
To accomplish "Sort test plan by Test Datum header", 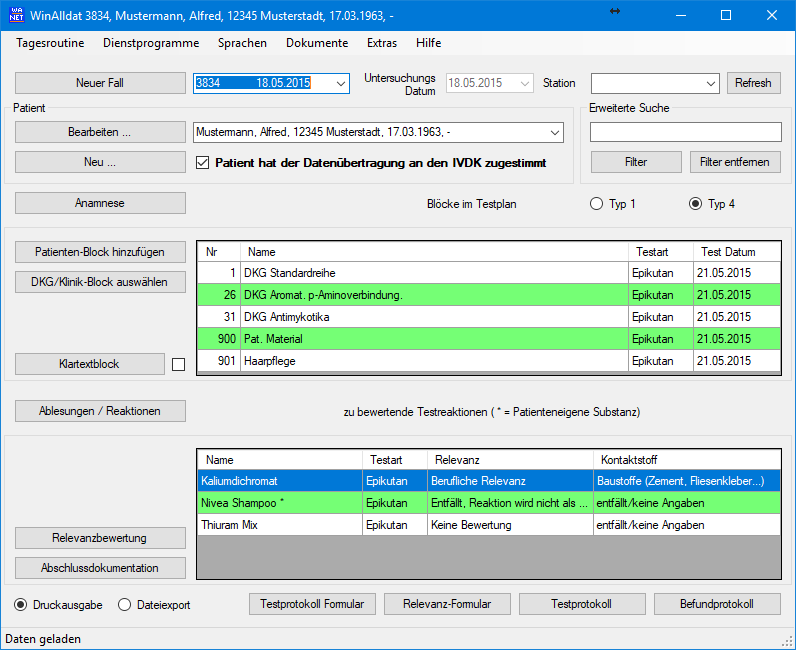I will click(728, 252).
